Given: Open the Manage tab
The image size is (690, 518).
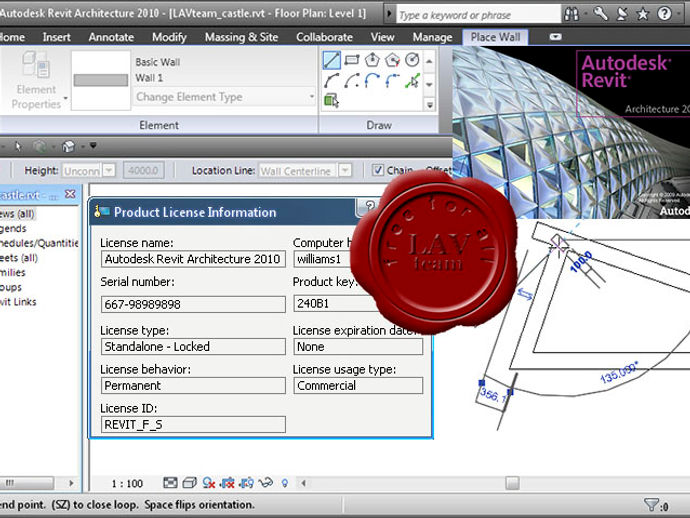Looking at the screenshot, I should click(x=432, y=37).
